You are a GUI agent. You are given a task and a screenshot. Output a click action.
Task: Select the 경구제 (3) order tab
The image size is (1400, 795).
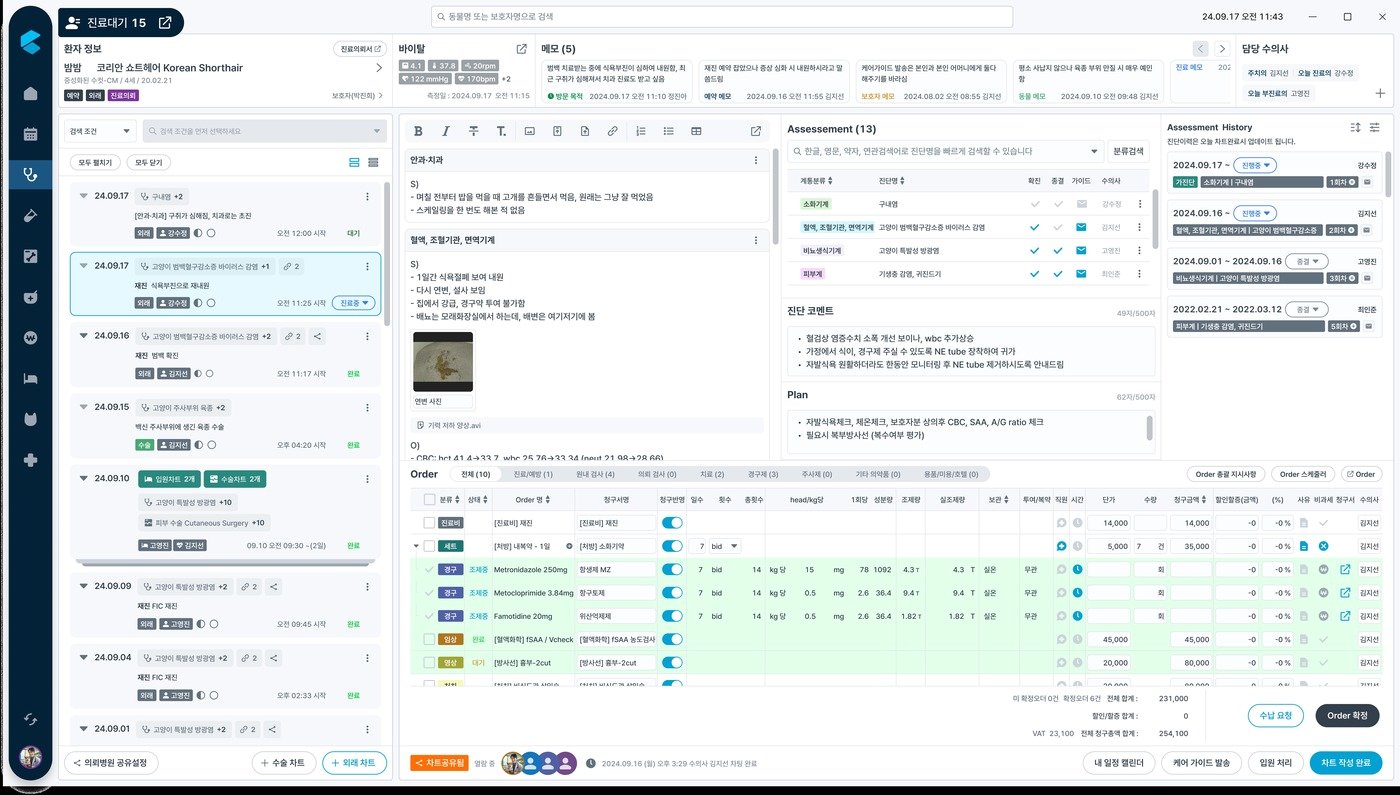(x=763, y=474)
